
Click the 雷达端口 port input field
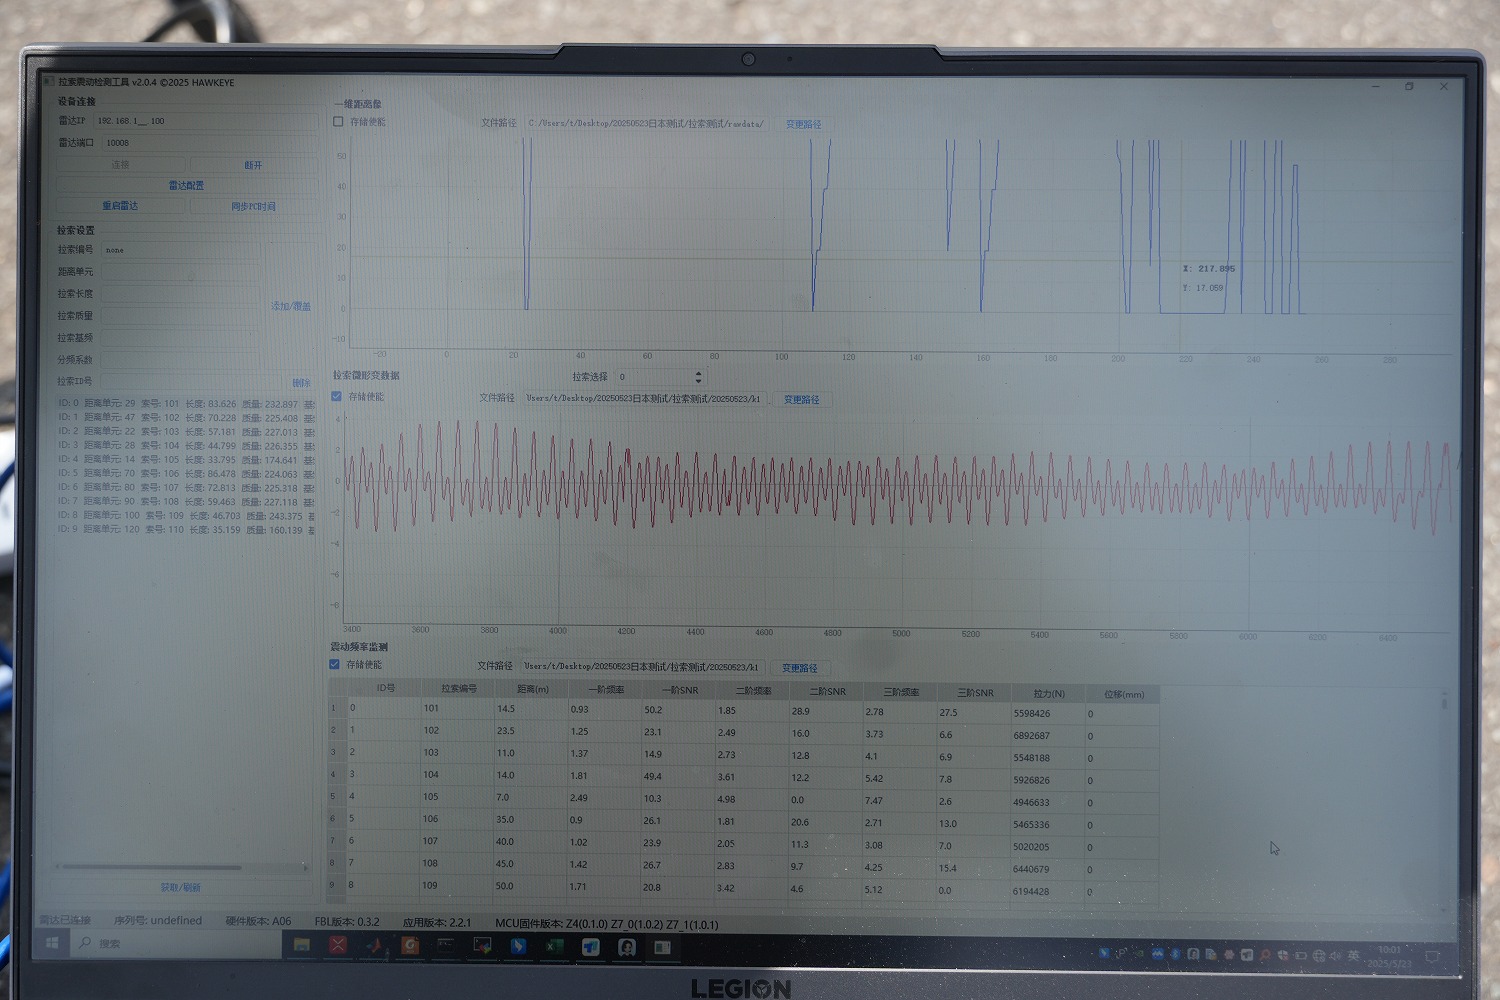(208, 143)
